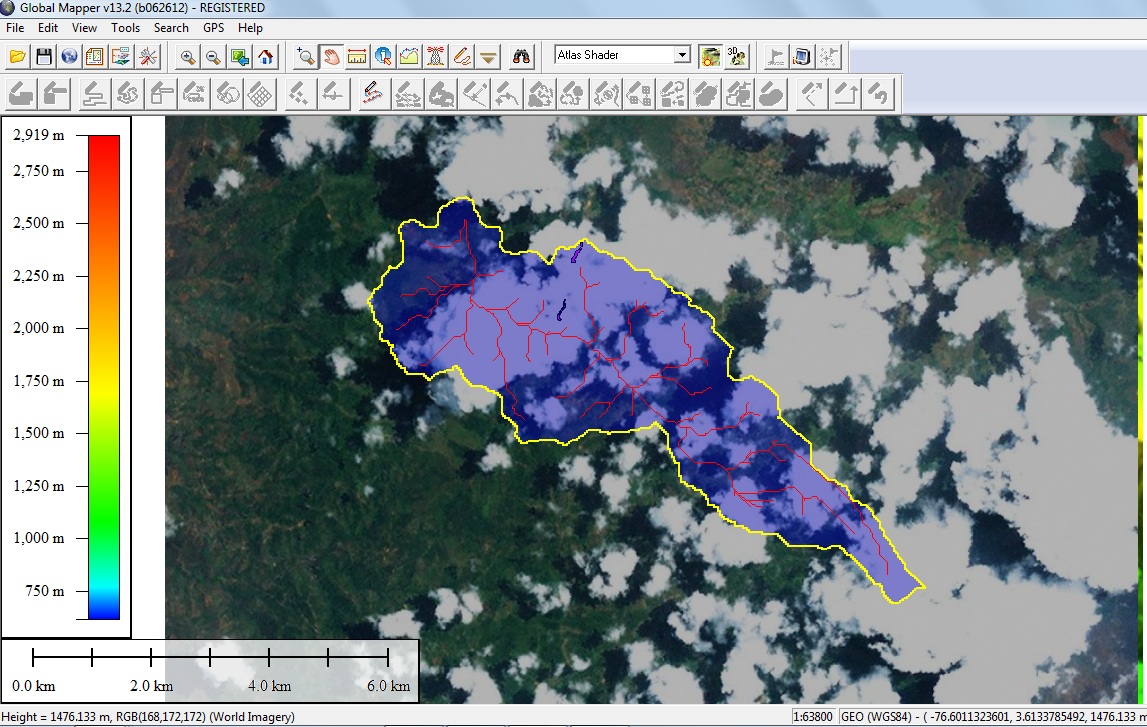
Task: Open the Configuration dialog icon
Action: pos(147,56)
